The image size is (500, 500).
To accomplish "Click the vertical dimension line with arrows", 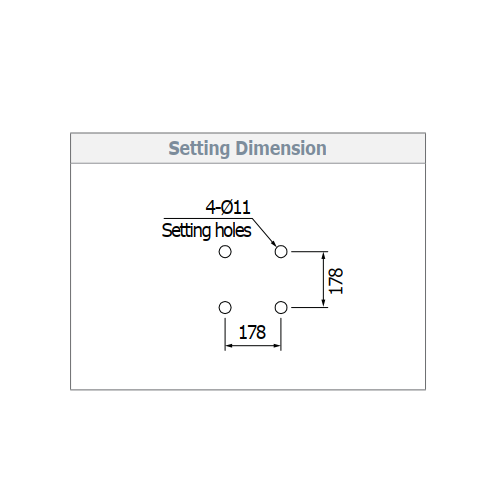I will (323, 279).
